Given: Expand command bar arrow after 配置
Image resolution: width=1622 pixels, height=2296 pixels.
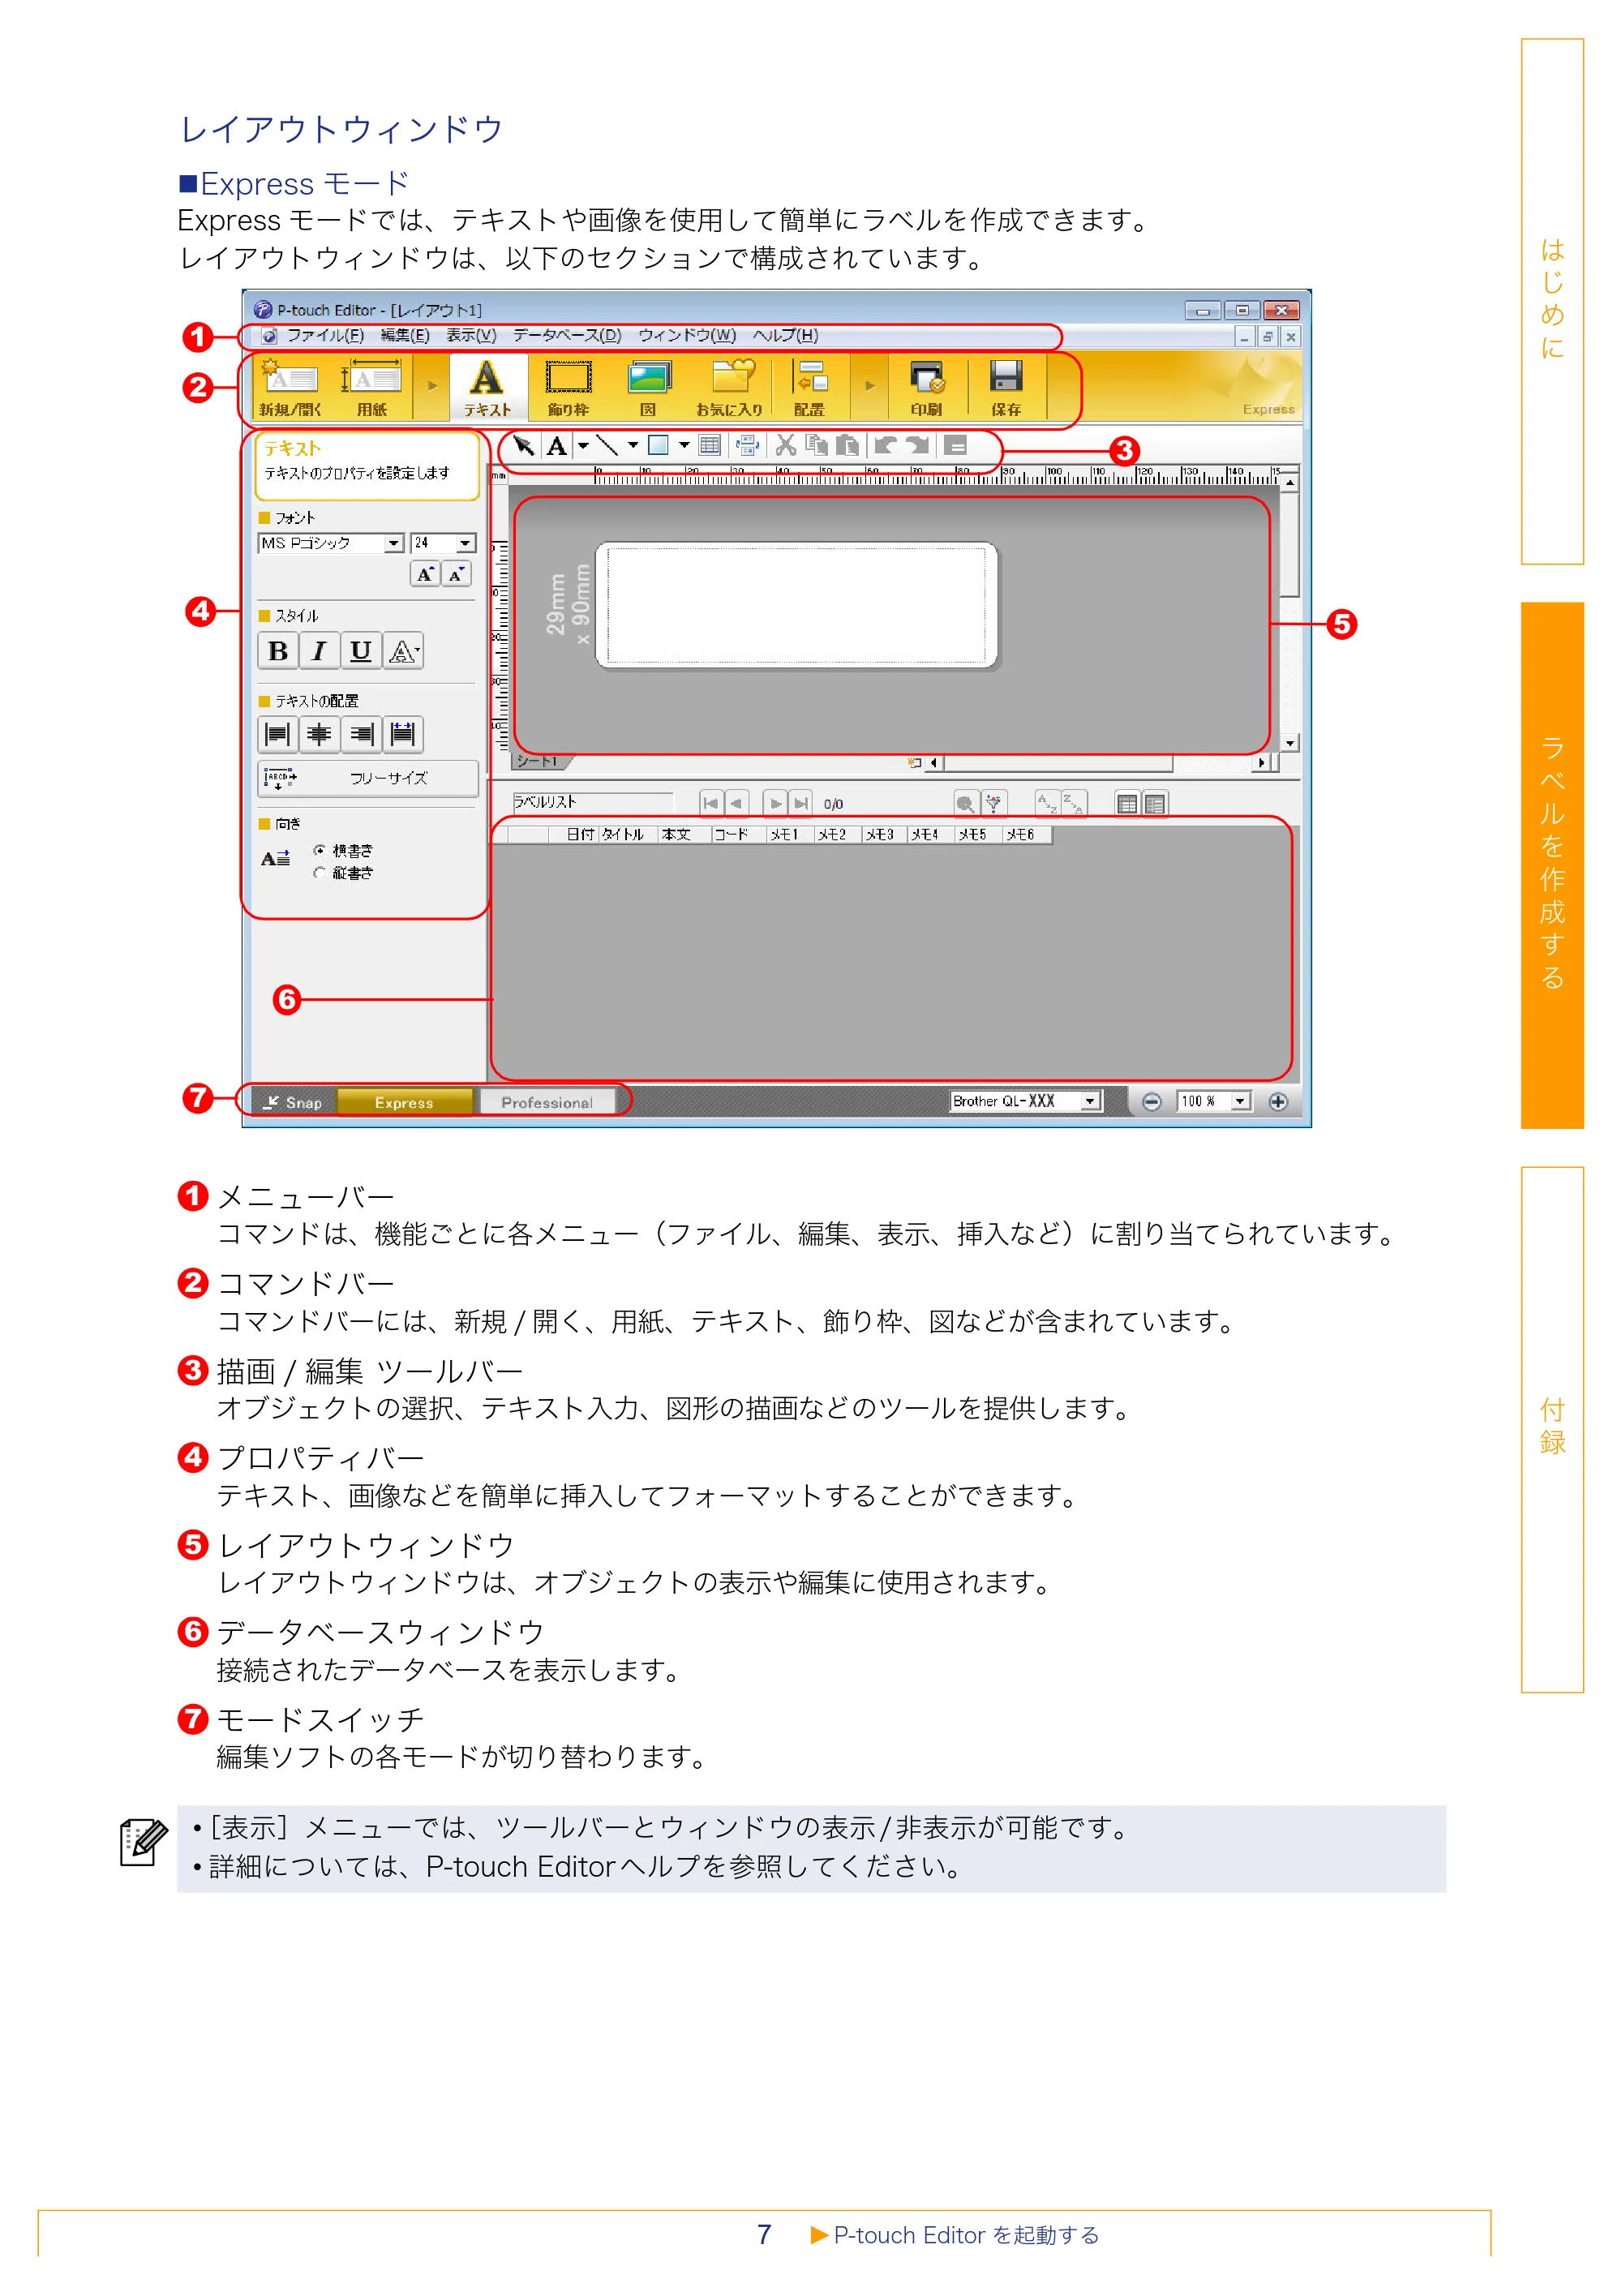Looking at the screenshot, I should coord(870,386).
